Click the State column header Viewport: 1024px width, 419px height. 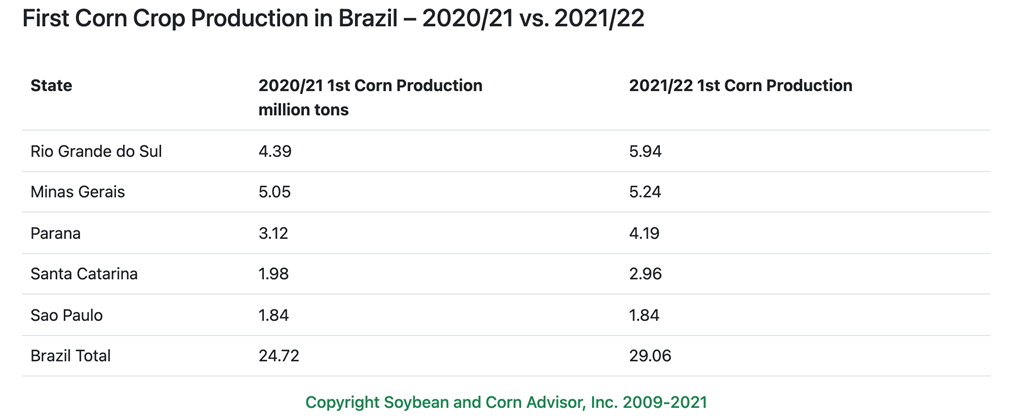[52, 86]
